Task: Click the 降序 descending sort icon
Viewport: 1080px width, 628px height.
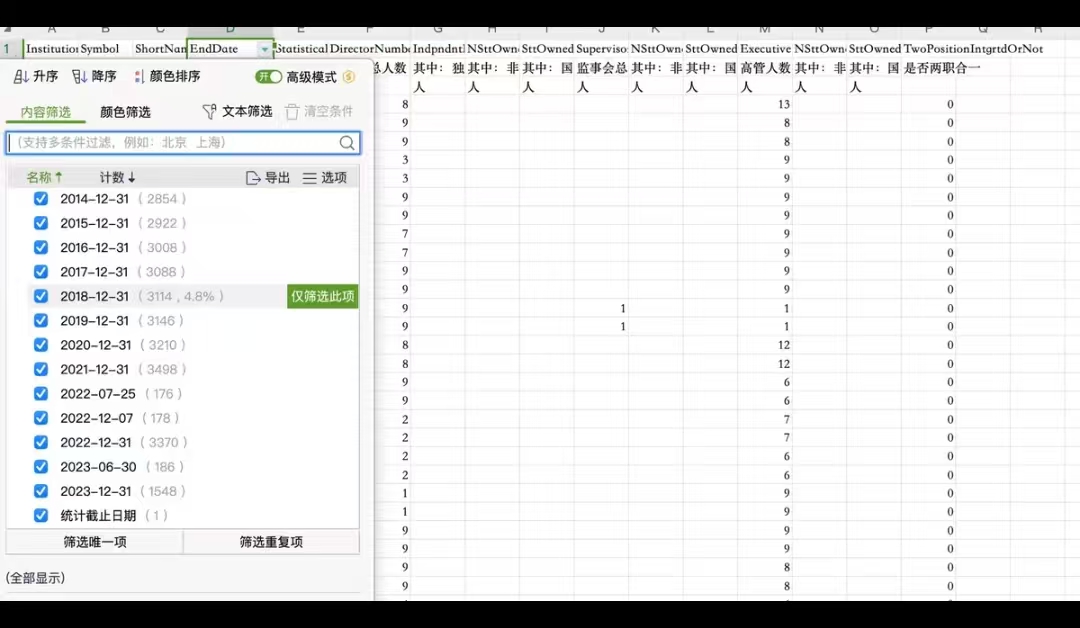Action: (x=80, y=77)
